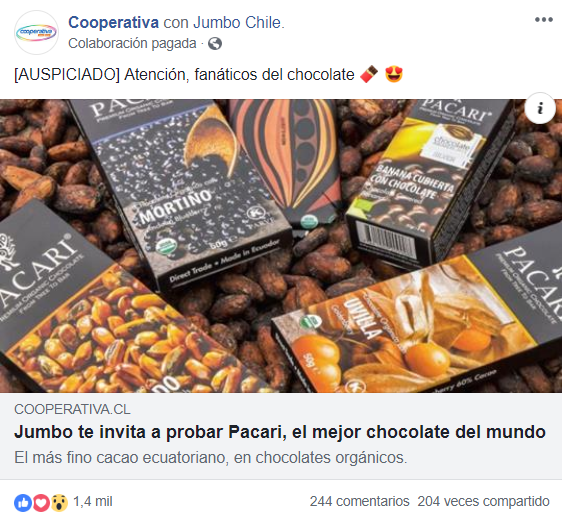Click the Cooperativa profile picture
Screen dimensions: 562x519
tap(36, 33)
